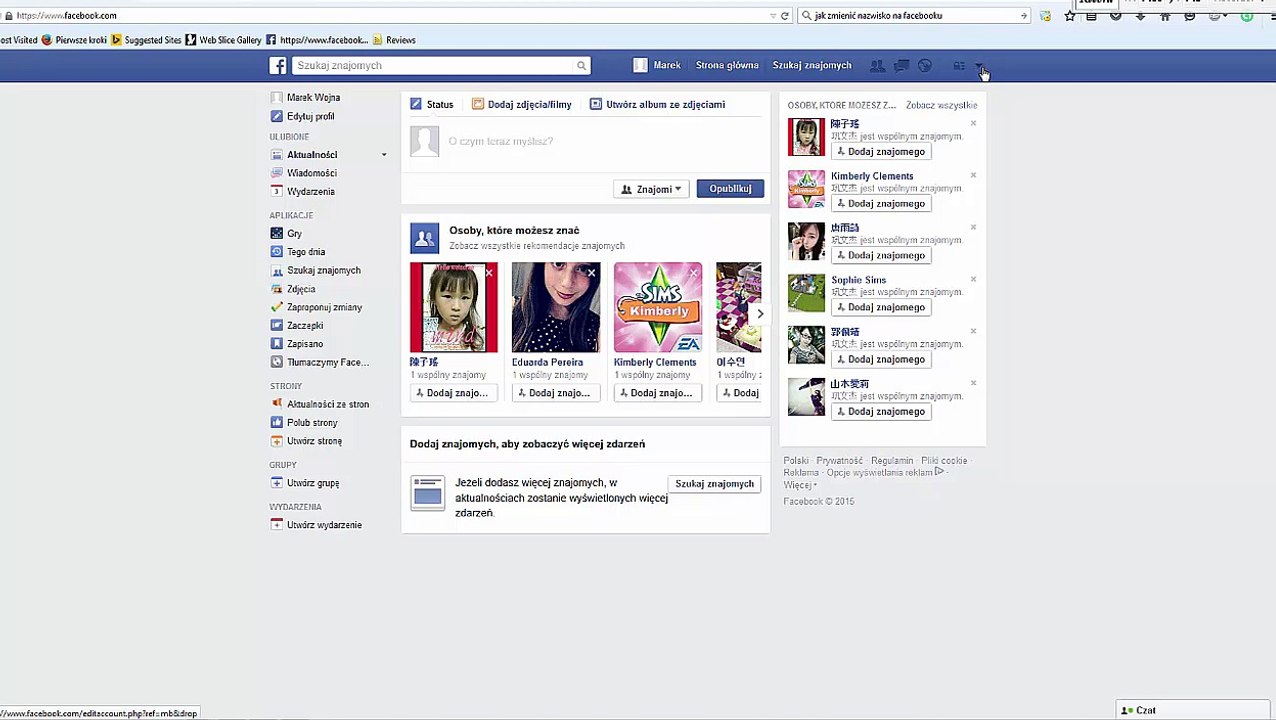Show next suggested people with arrow
Viewport: 1276px width, 720px height.
(760, 314)
